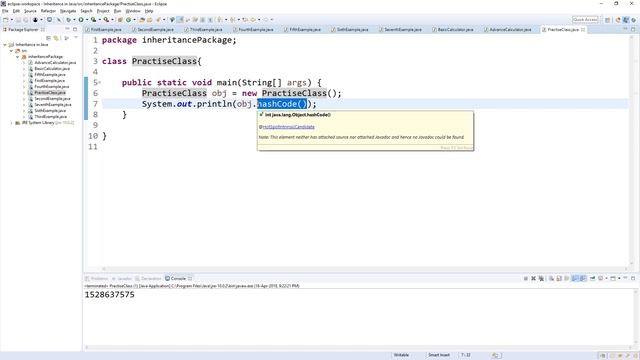The width and height of the screenshot is (640, 360).
Task: Select SixthExample.java in Package Explorer
Action: pyautogui.click(x=50, y=111)
